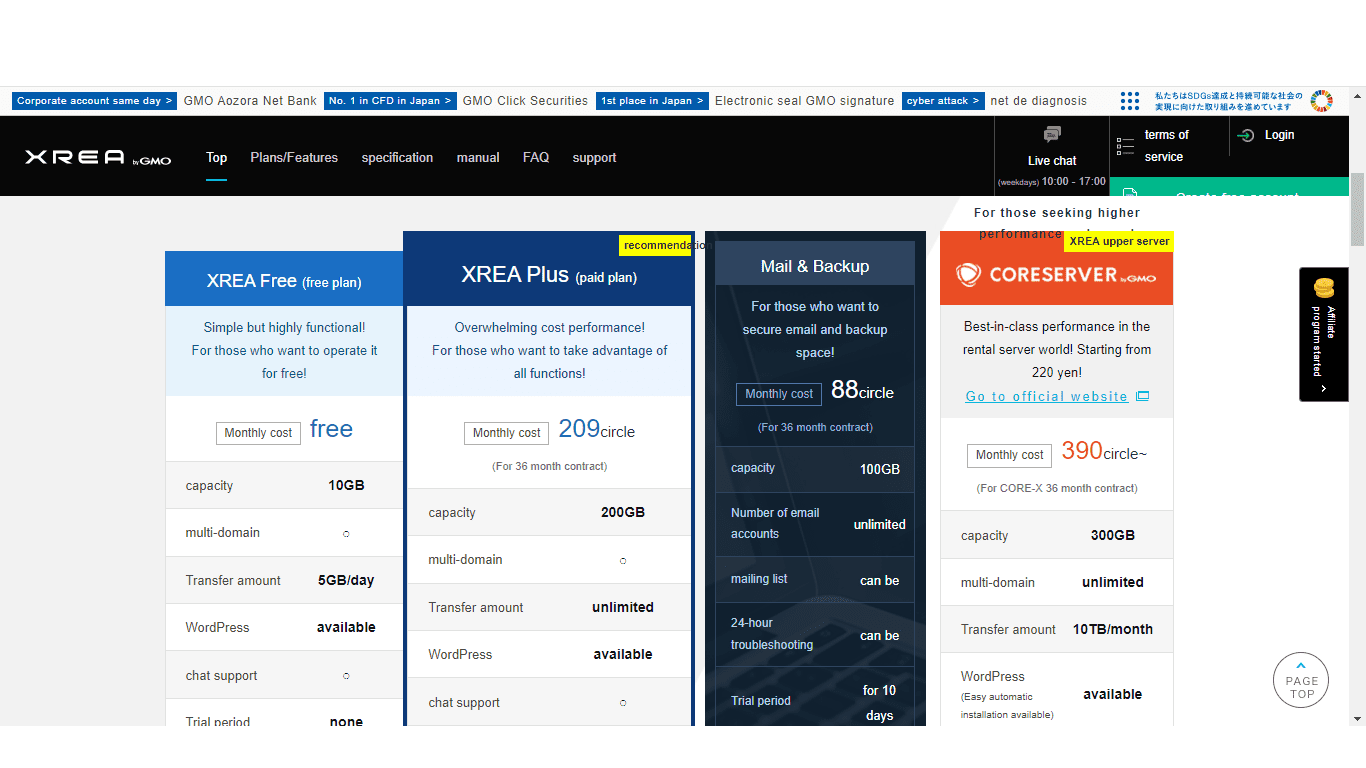The height and width of the screenshot is (768, 1366).
Task: Expand the Affiliate program started side tab
Action: click(x=1324, y=334)
